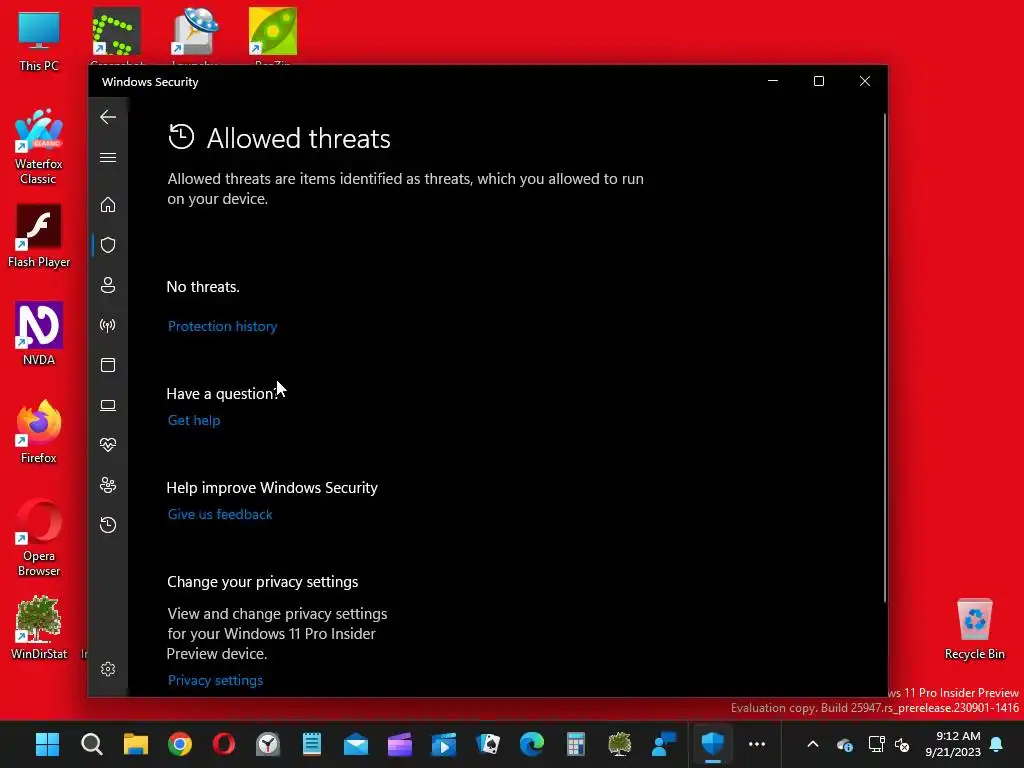Viewport: 1024px width, 768px height.
Task: Select Waterfox Classic desktop shortcut
Action: click(x=39, y=148)
